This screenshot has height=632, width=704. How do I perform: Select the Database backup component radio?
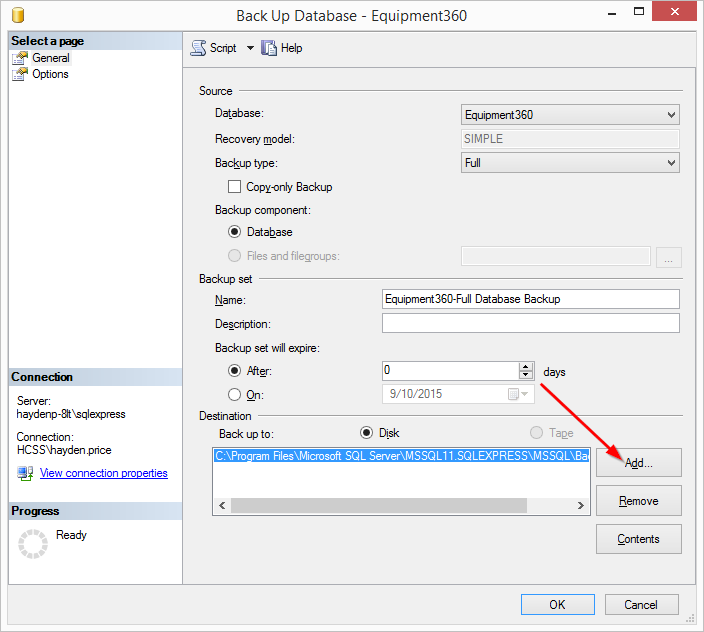235,232
